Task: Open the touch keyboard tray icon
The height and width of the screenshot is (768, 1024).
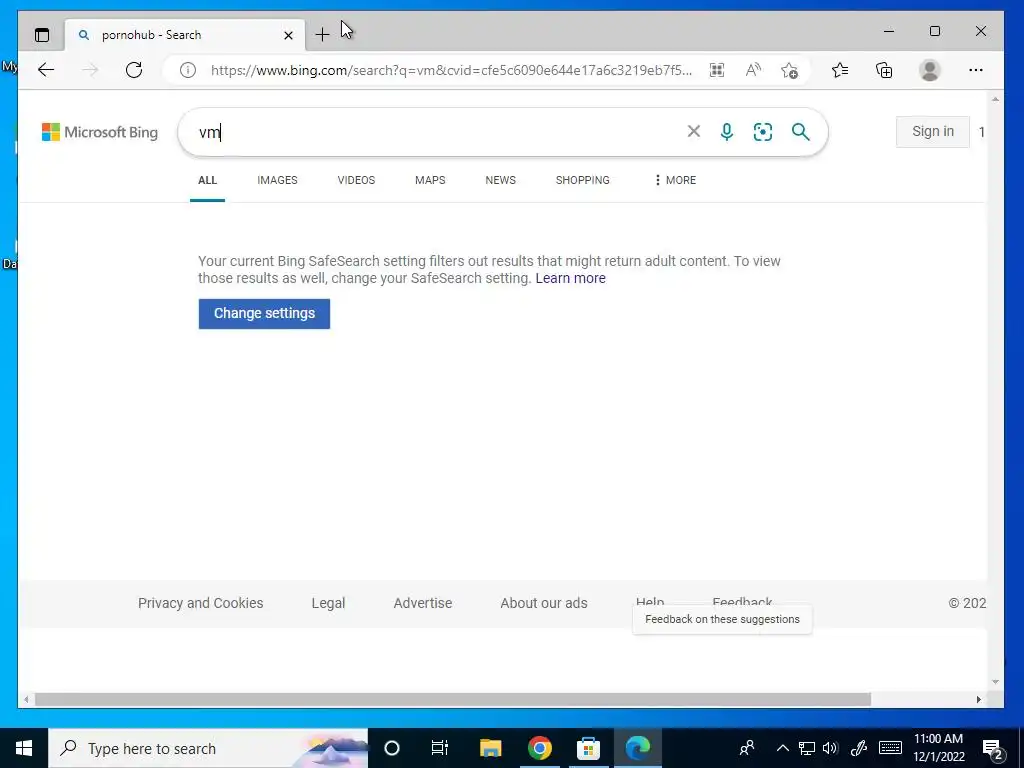Action: click(890, 748)
